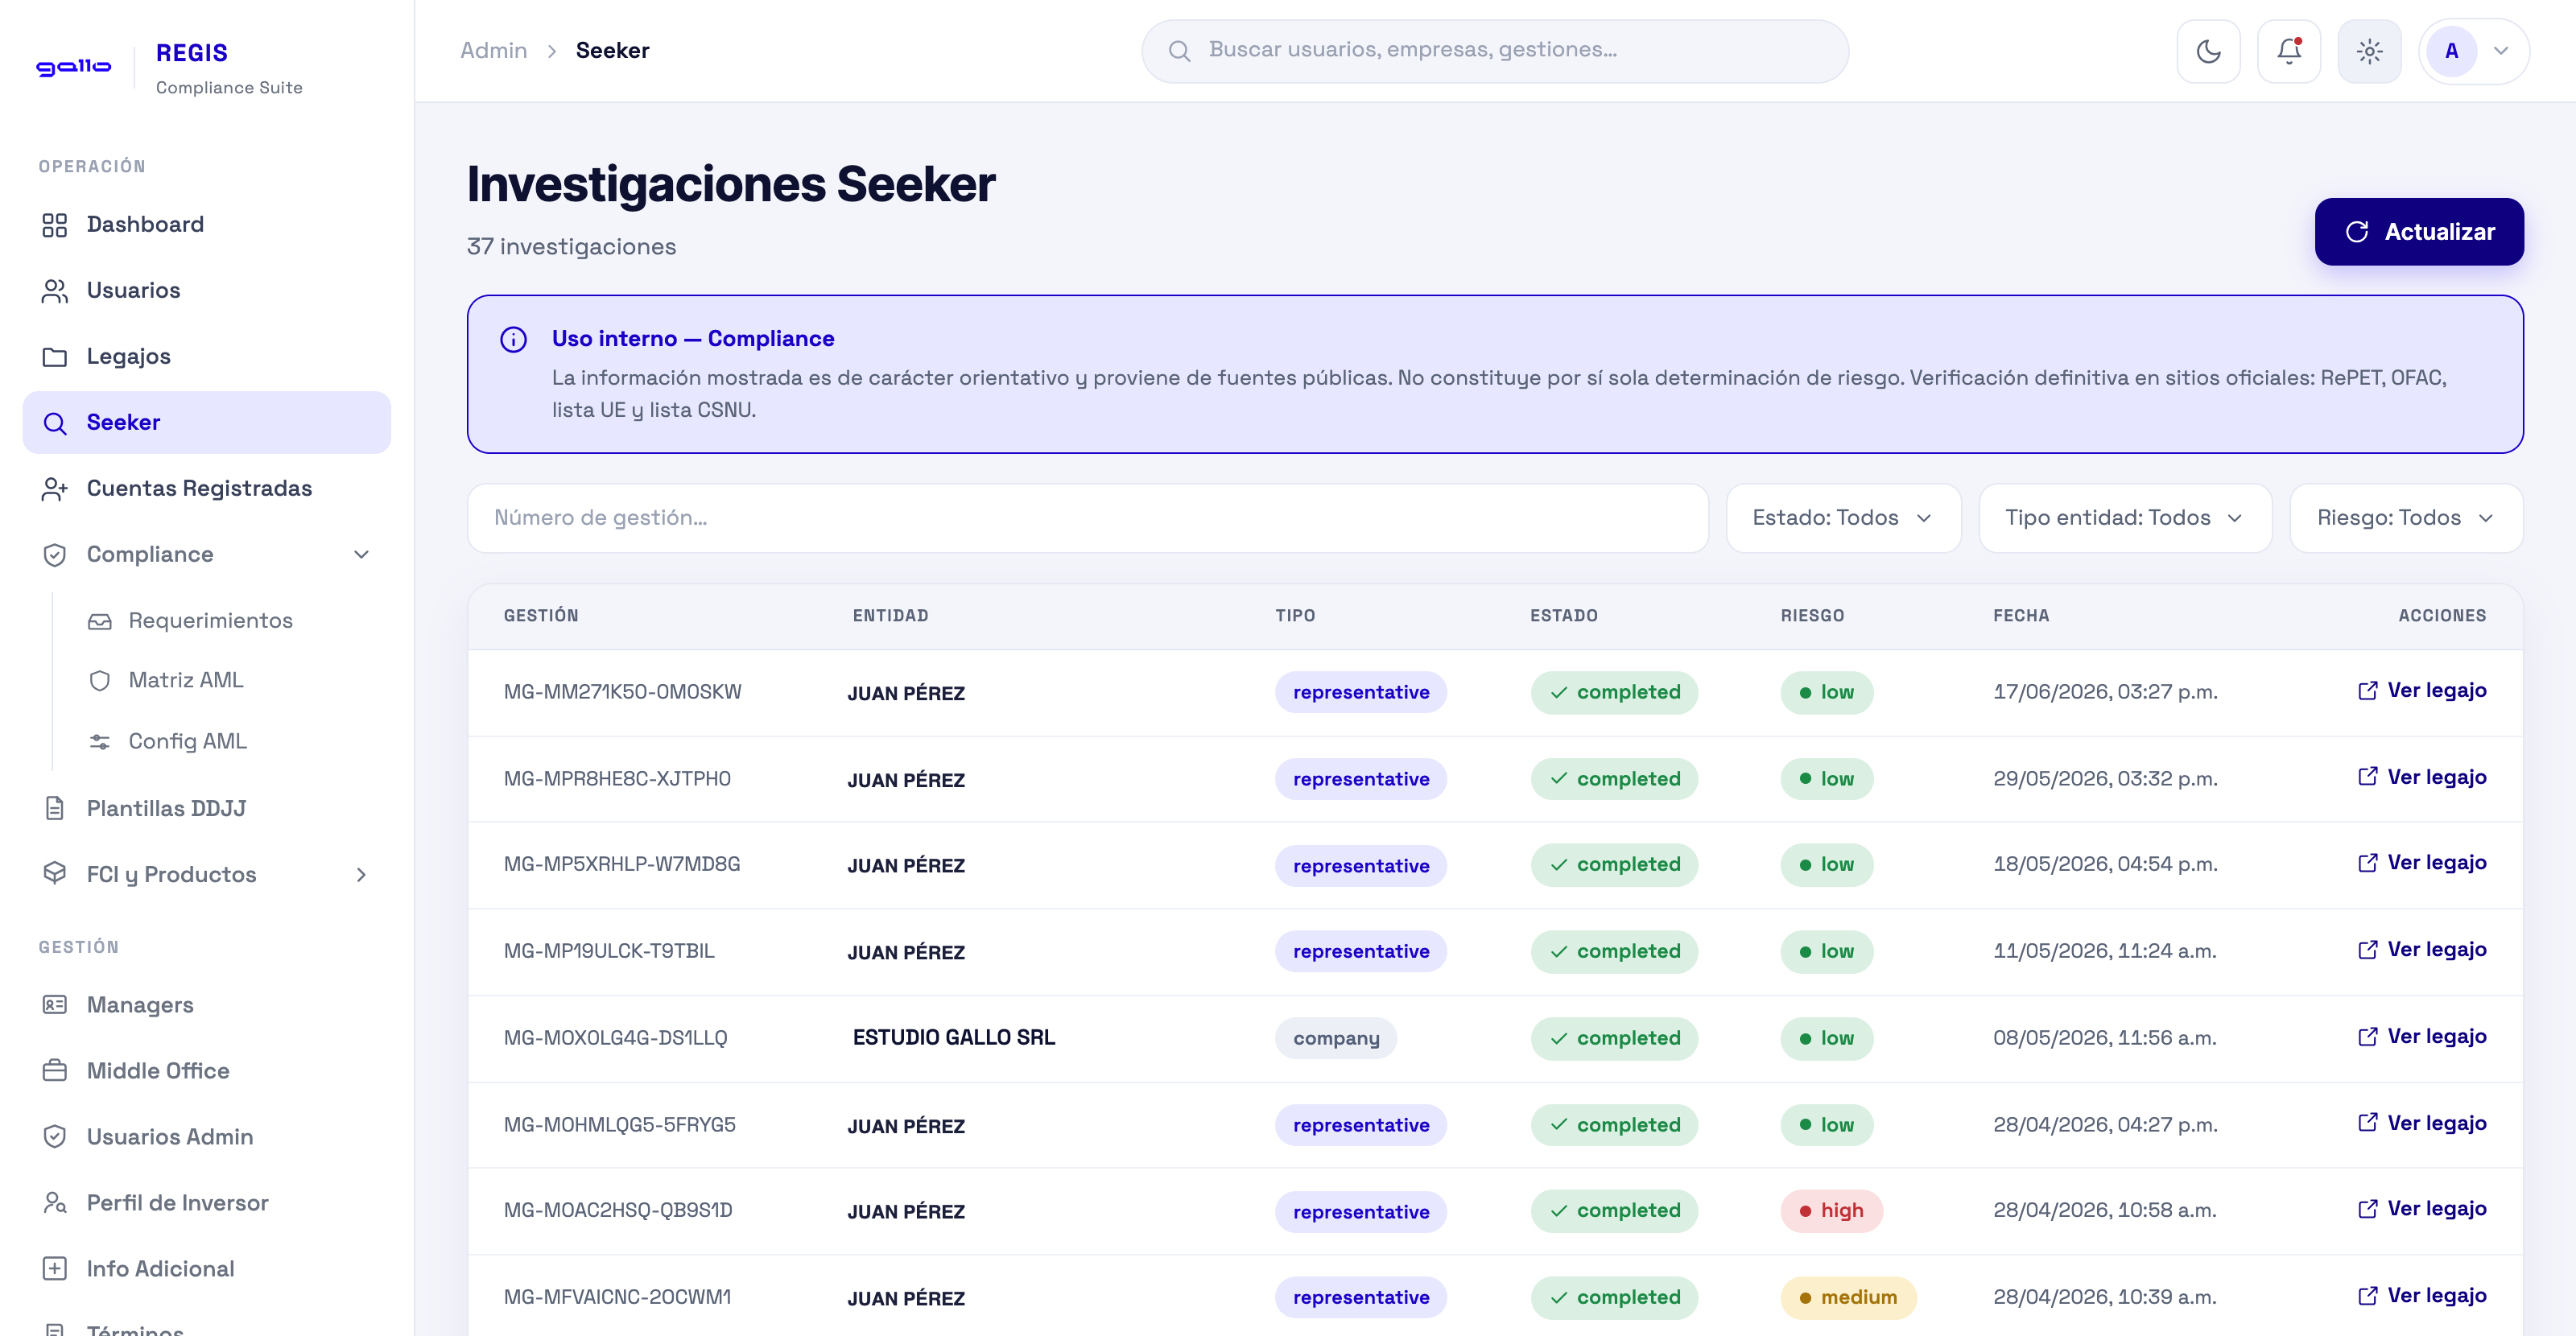
Task: Click the Perfil de Inversor icon
Action: tap(55, 1203)
